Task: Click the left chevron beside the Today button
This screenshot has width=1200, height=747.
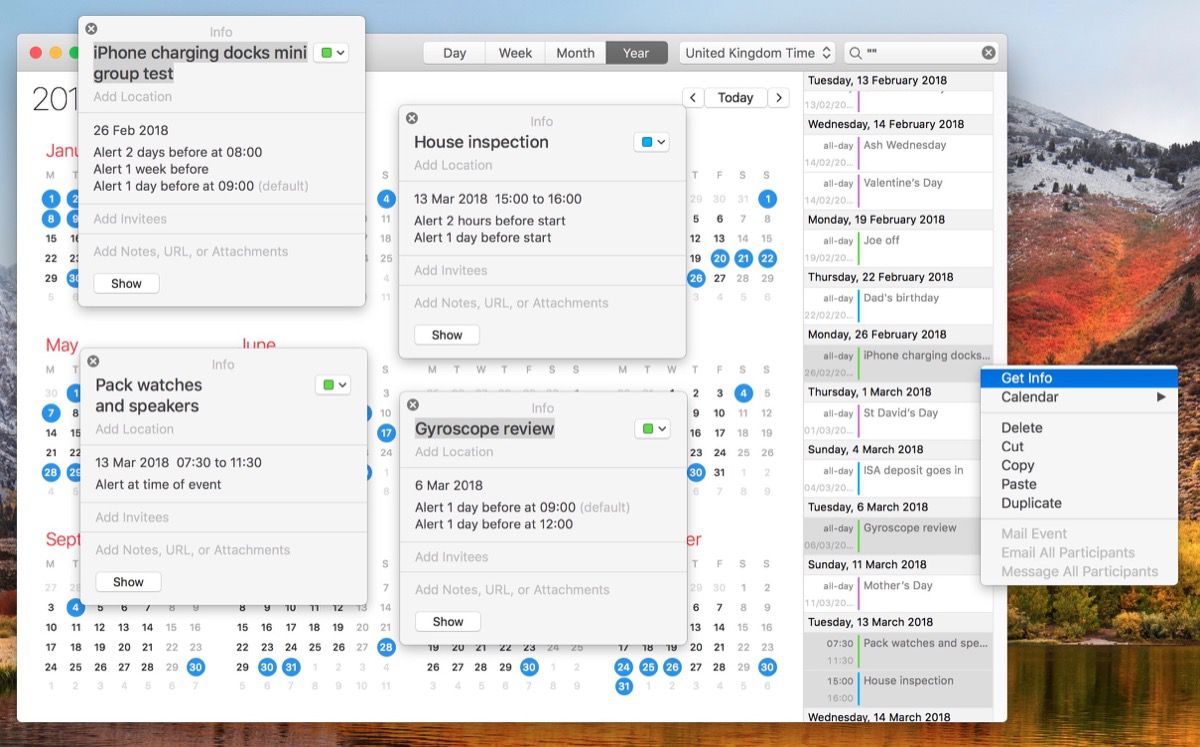Action: click(x=693, y=97)
